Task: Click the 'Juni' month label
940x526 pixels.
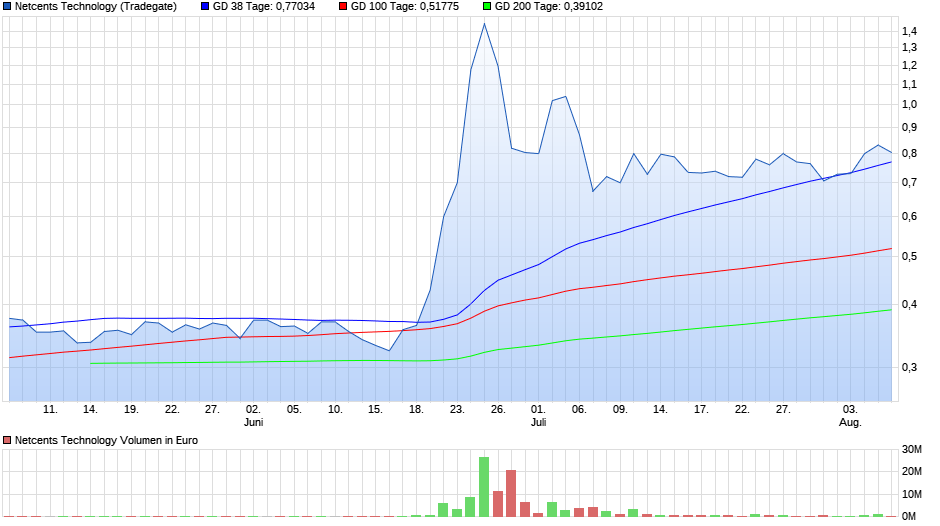Action: (254, 422)
